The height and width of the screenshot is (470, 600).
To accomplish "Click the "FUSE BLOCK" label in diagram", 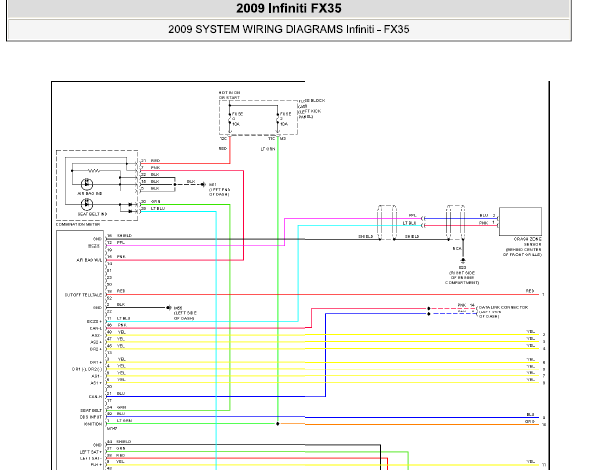I will pos(312,101).
